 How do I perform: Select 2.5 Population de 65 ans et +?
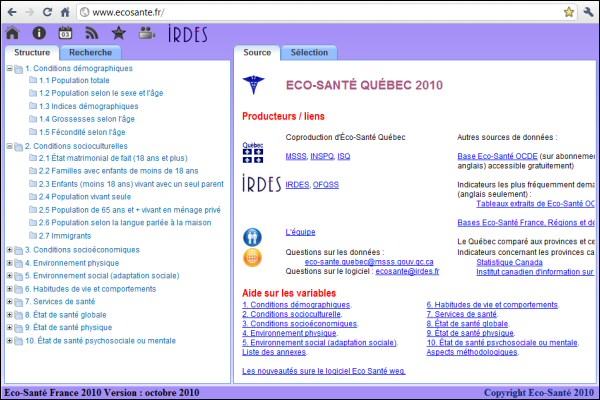coord(129,210)
